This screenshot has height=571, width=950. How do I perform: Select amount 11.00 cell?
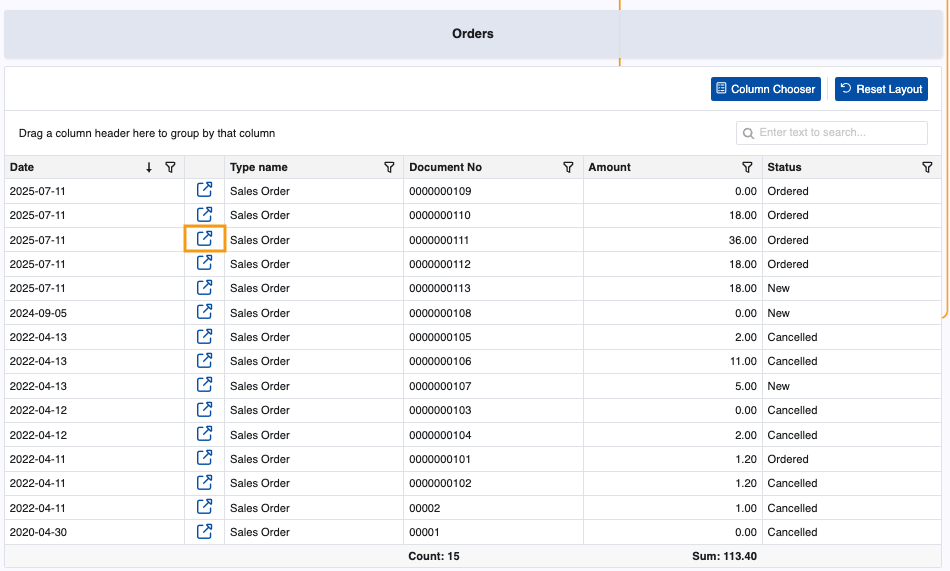[x=673, y=361]
